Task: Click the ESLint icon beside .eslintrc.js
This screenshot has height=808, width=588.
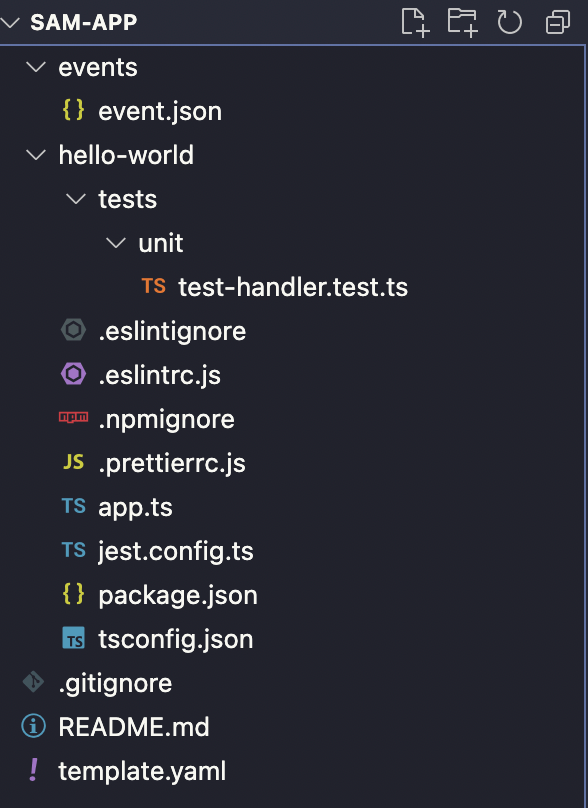Action: tap(73, 374)
